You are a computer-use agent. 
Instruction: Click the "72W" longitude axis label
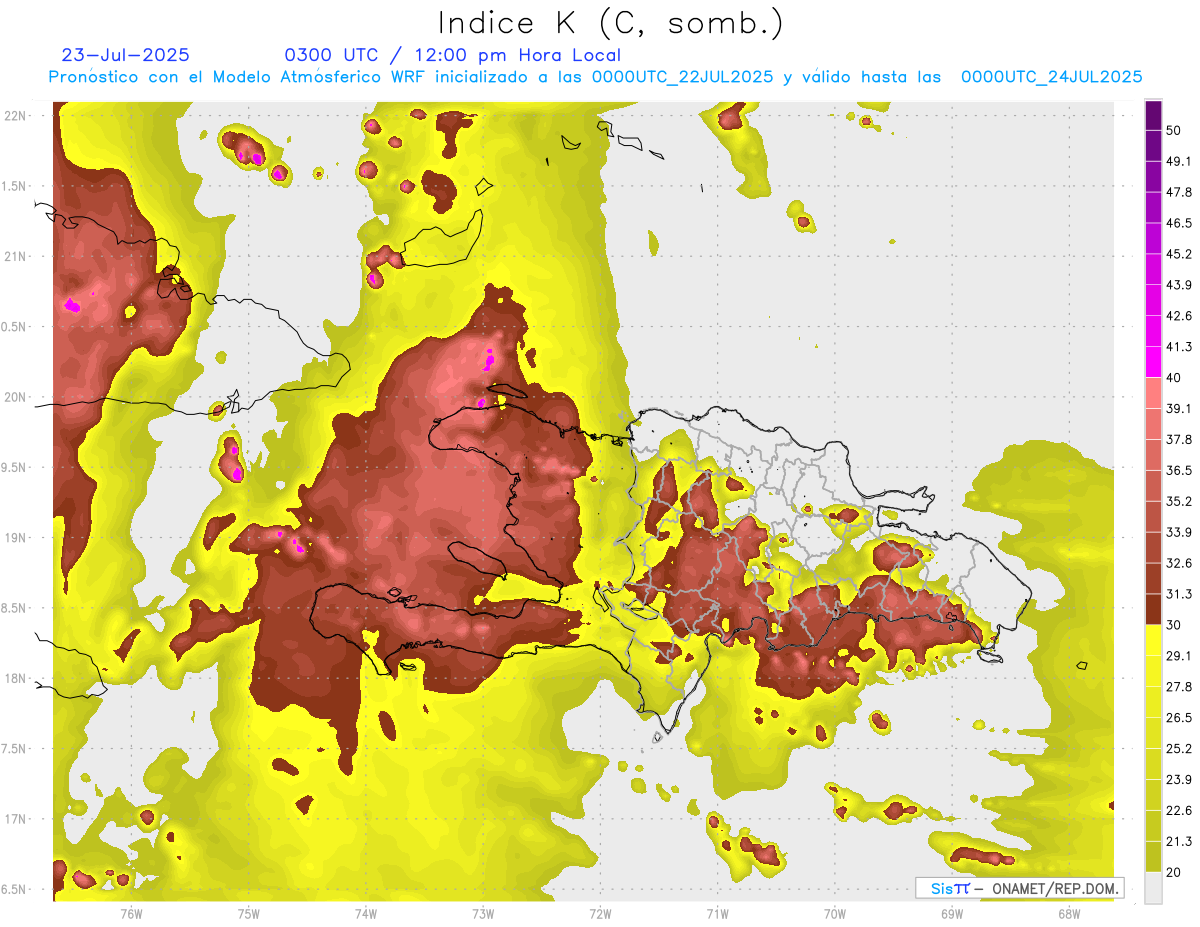point(601,914)
